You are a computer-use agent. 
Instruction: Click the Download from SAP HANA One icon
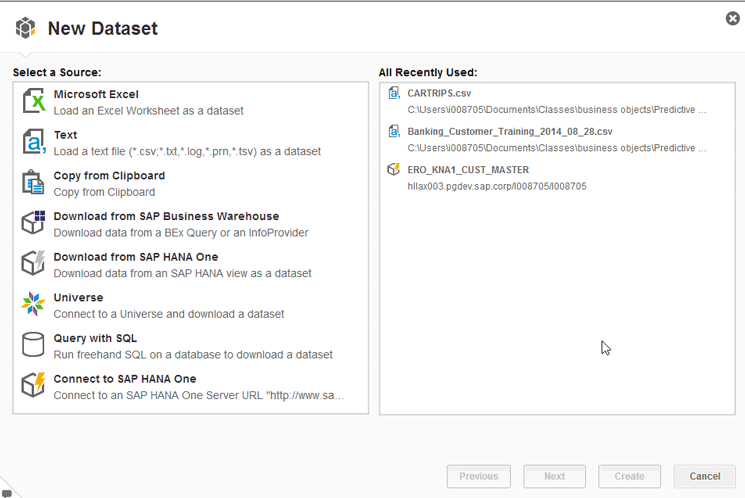(34, 264)
